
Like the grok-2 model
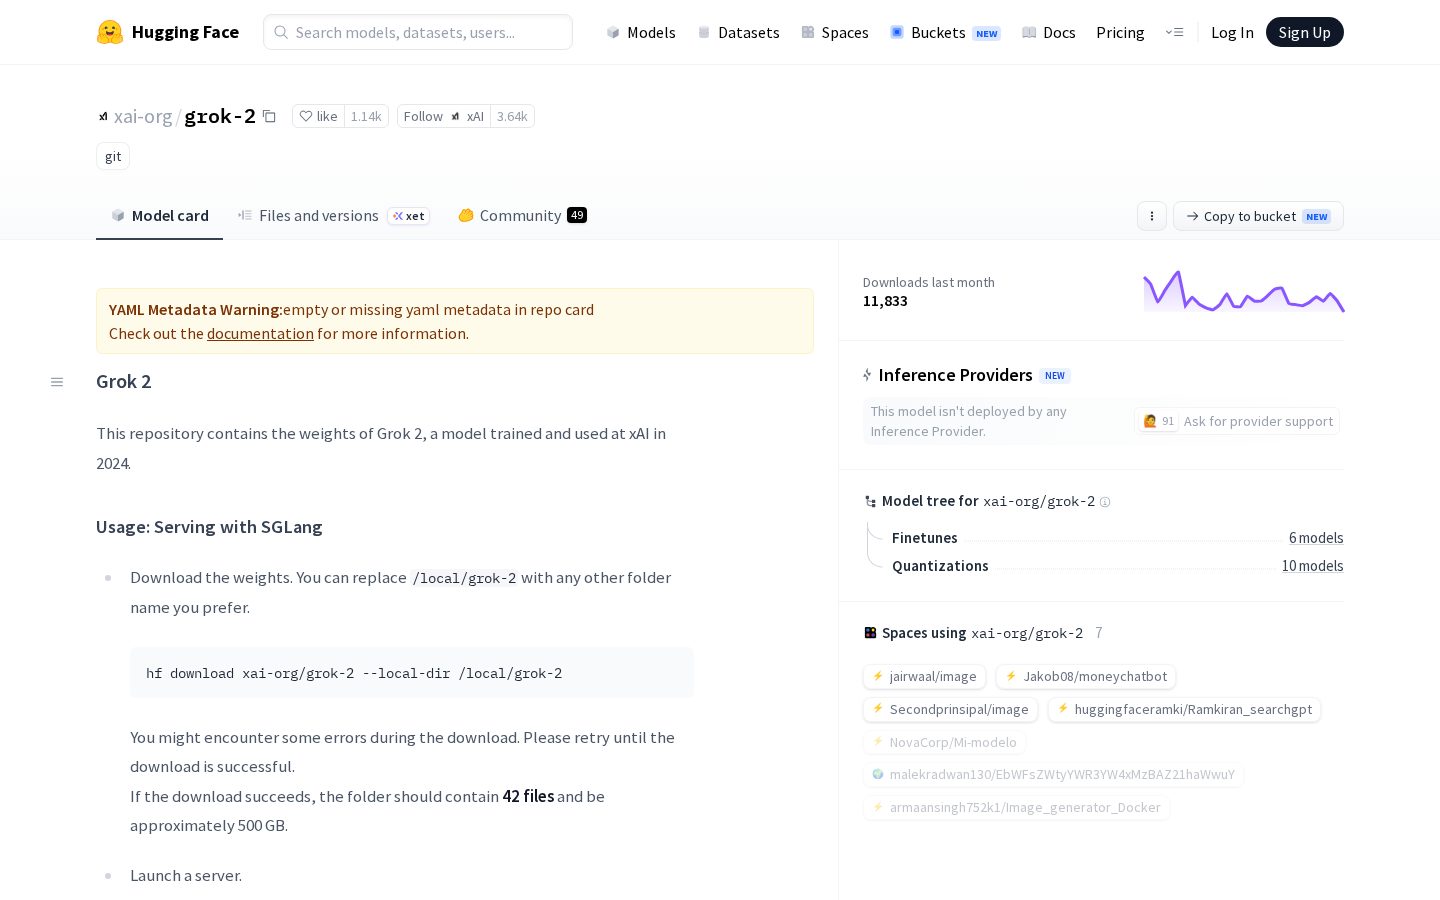(x=318, y=116)
